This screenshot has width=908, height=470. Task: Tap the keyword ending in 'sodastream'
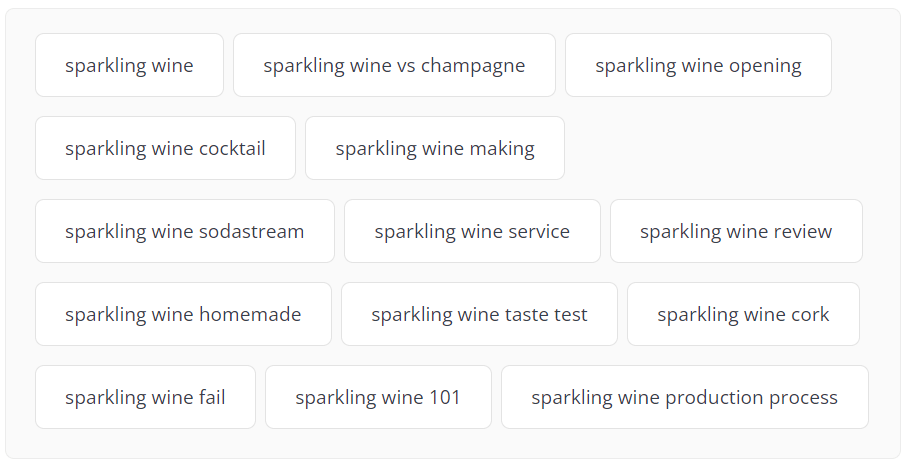(x=184, y=231)
